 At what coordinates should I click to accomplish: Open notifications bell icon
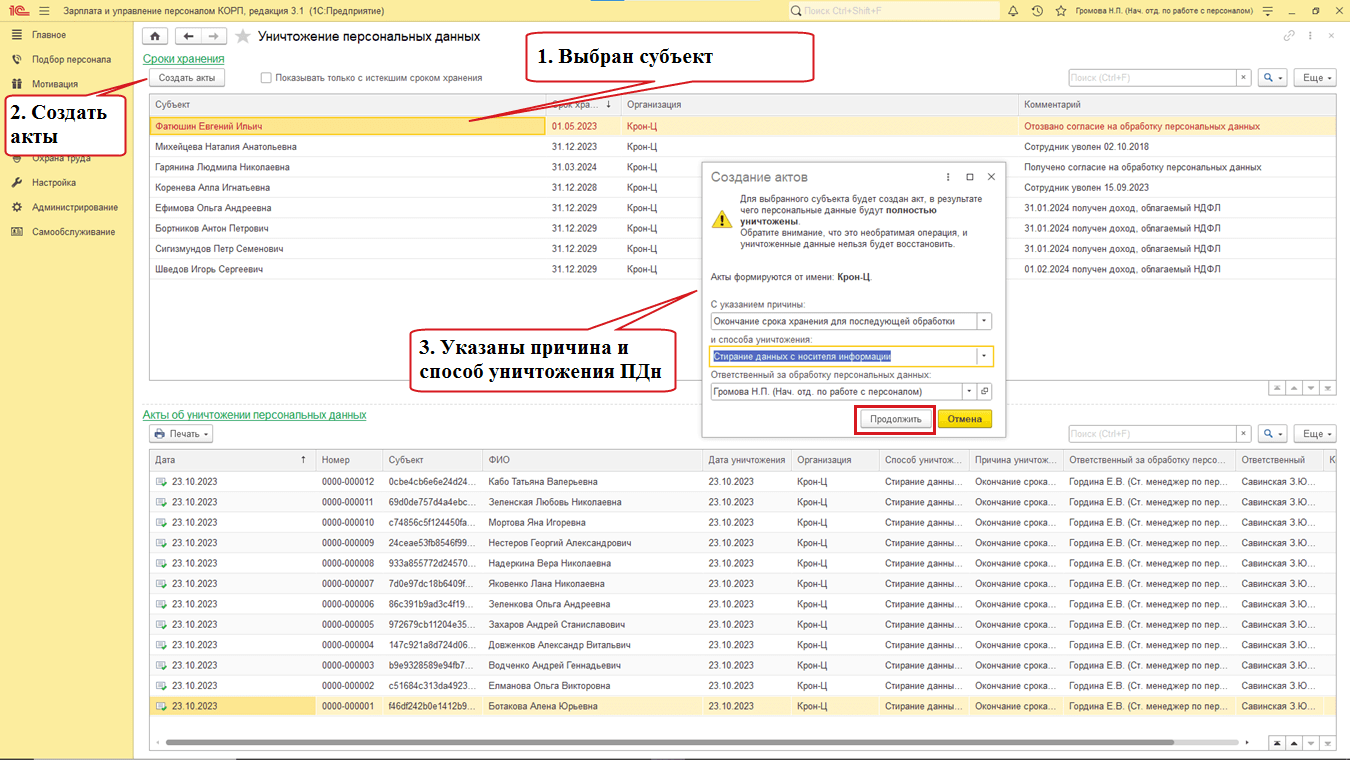point(1013,11)
